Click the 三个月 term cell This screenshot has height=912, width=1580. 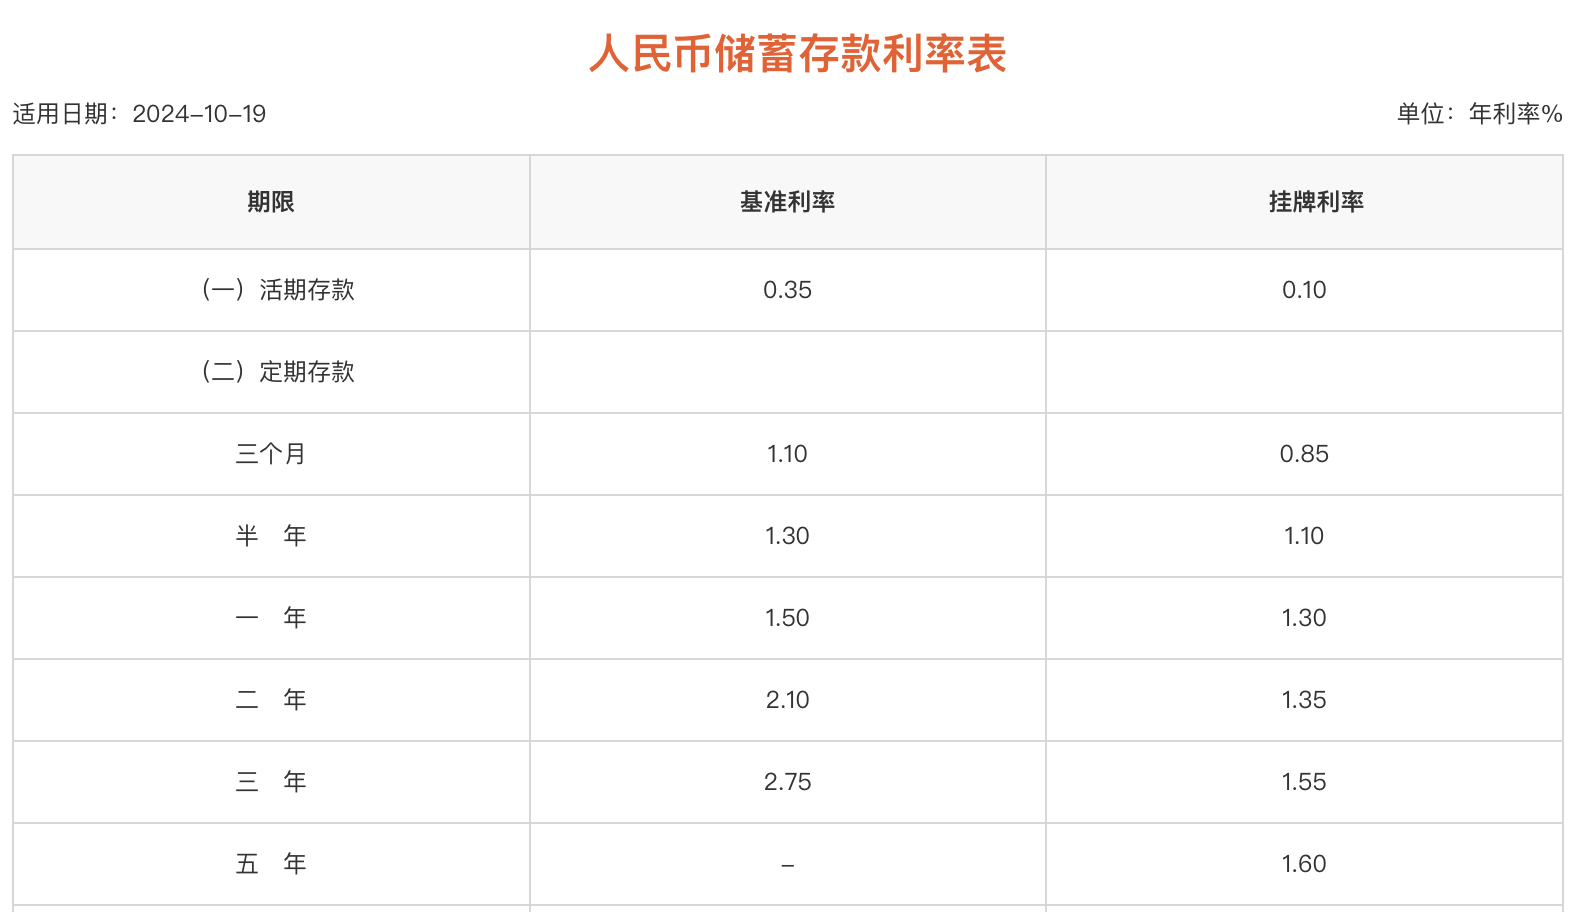(271, 454)
